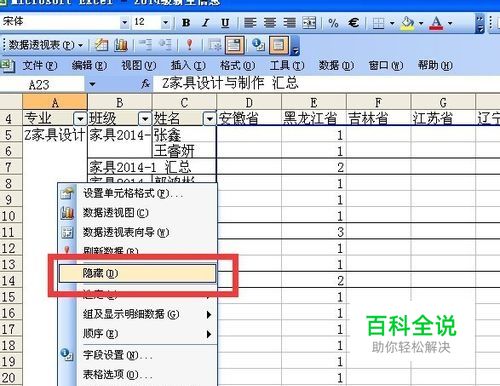
Task: Open the 编辑(E) menu
Action: click(89, 65)
